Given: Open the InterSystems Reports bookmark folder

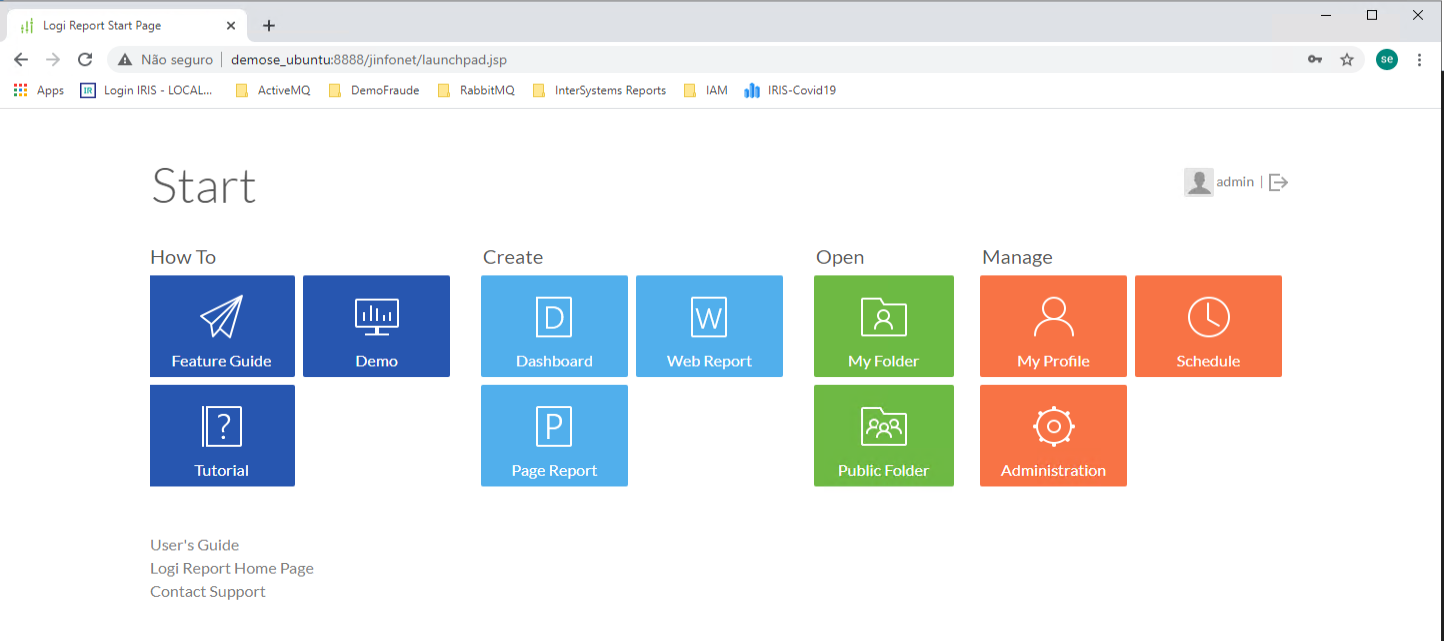Looking at the screenshot, I should [598, 90].
